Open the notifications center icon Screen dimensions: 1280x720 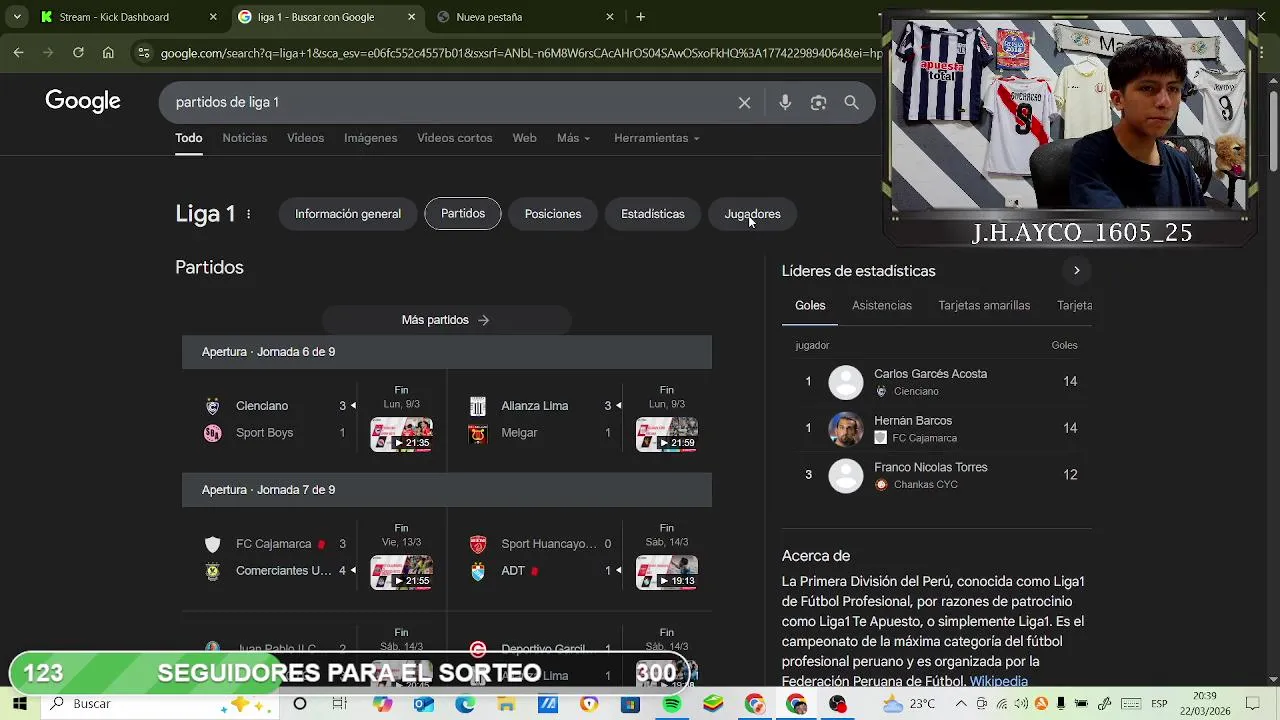tap(1253, 704)
